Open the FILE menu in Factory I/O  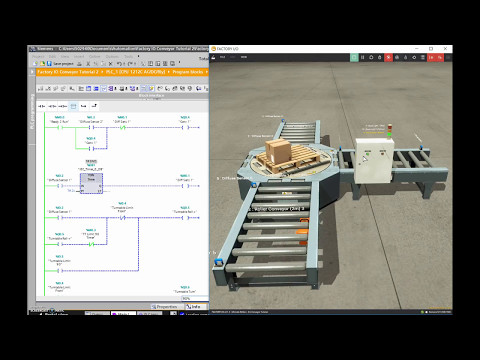222,57
